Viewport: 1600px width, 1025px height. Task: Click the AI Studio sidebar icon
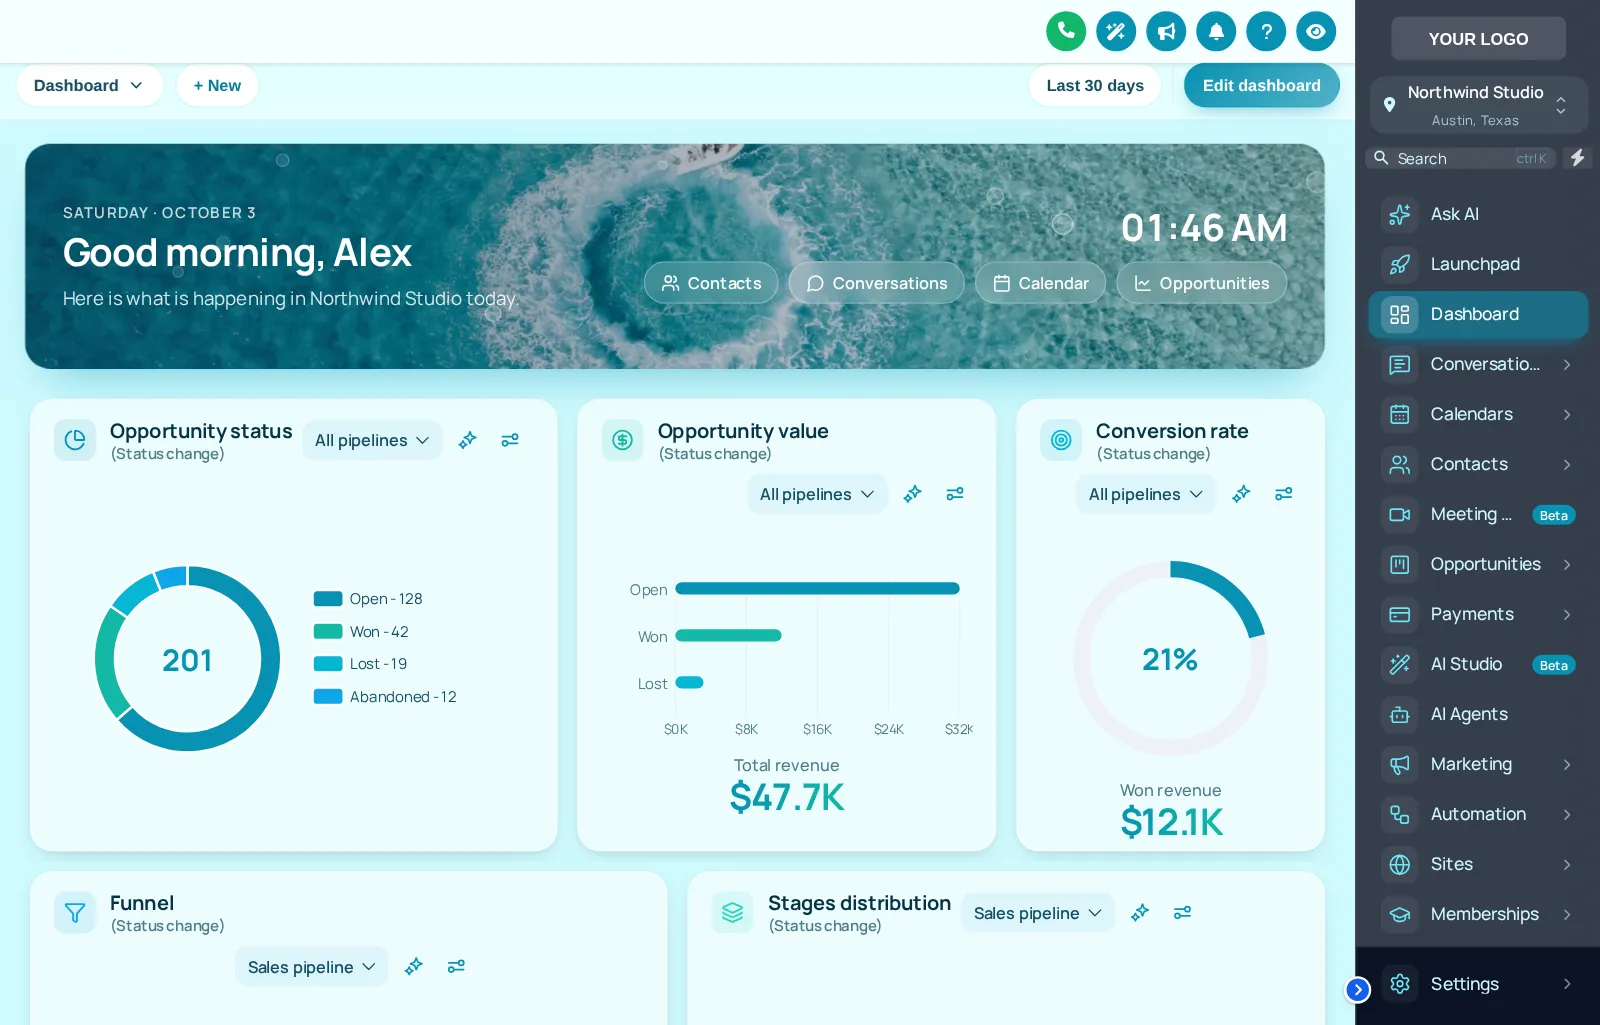tap(1400, 664)
